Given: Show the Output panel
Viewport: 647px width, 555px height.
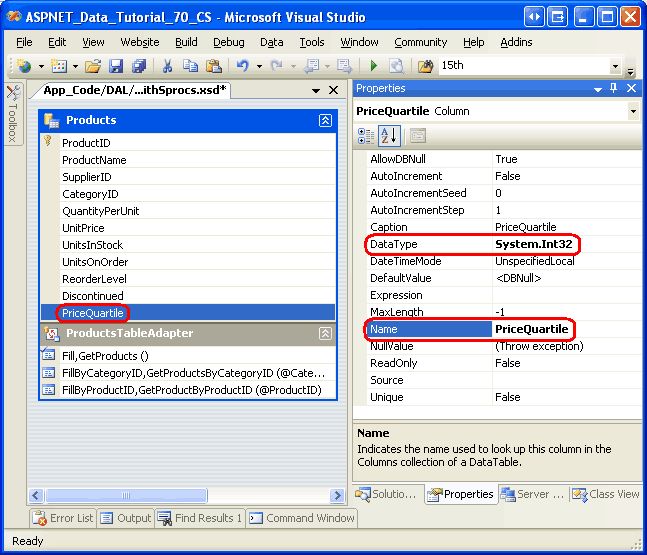Looking at the screenshot, I should [x=126, y=518].
